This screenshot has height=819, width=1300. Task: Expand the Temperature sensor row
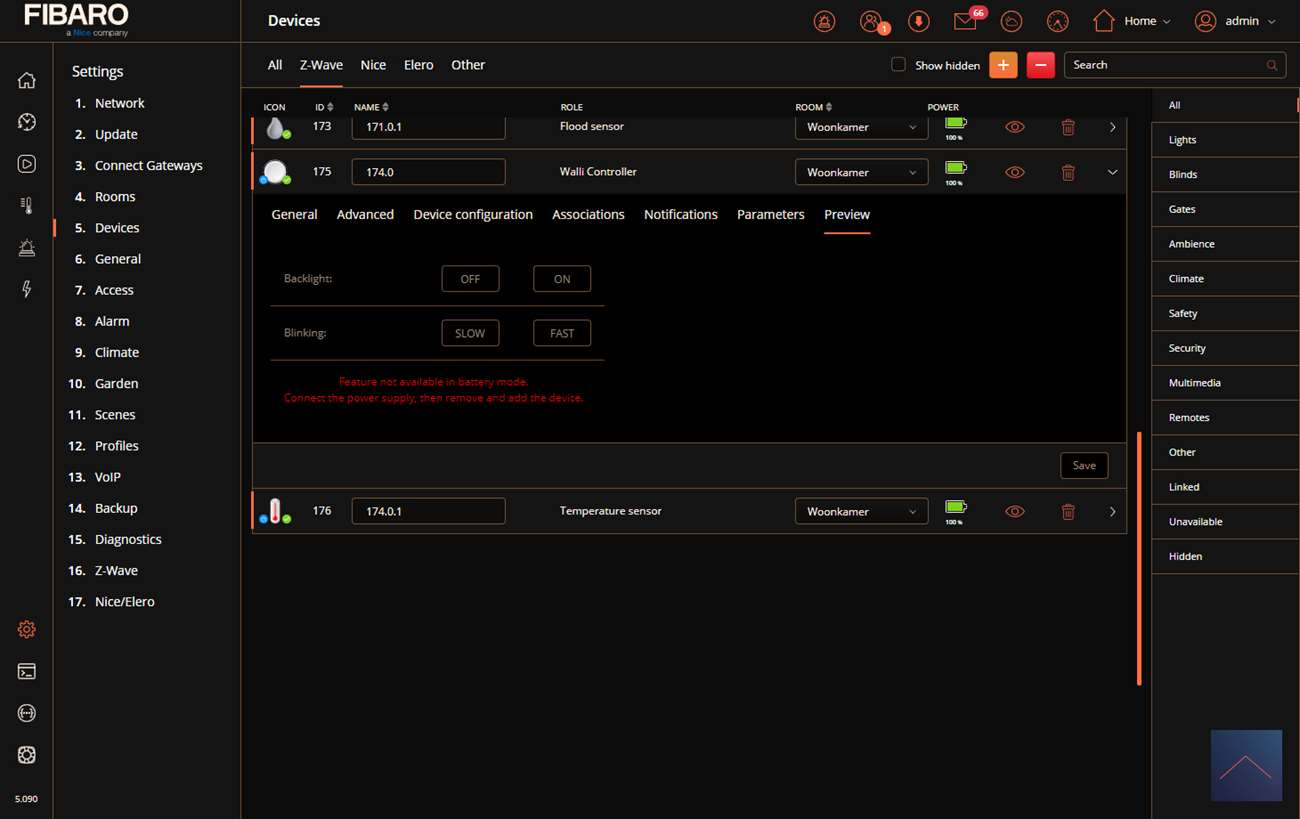[1112, 511]
